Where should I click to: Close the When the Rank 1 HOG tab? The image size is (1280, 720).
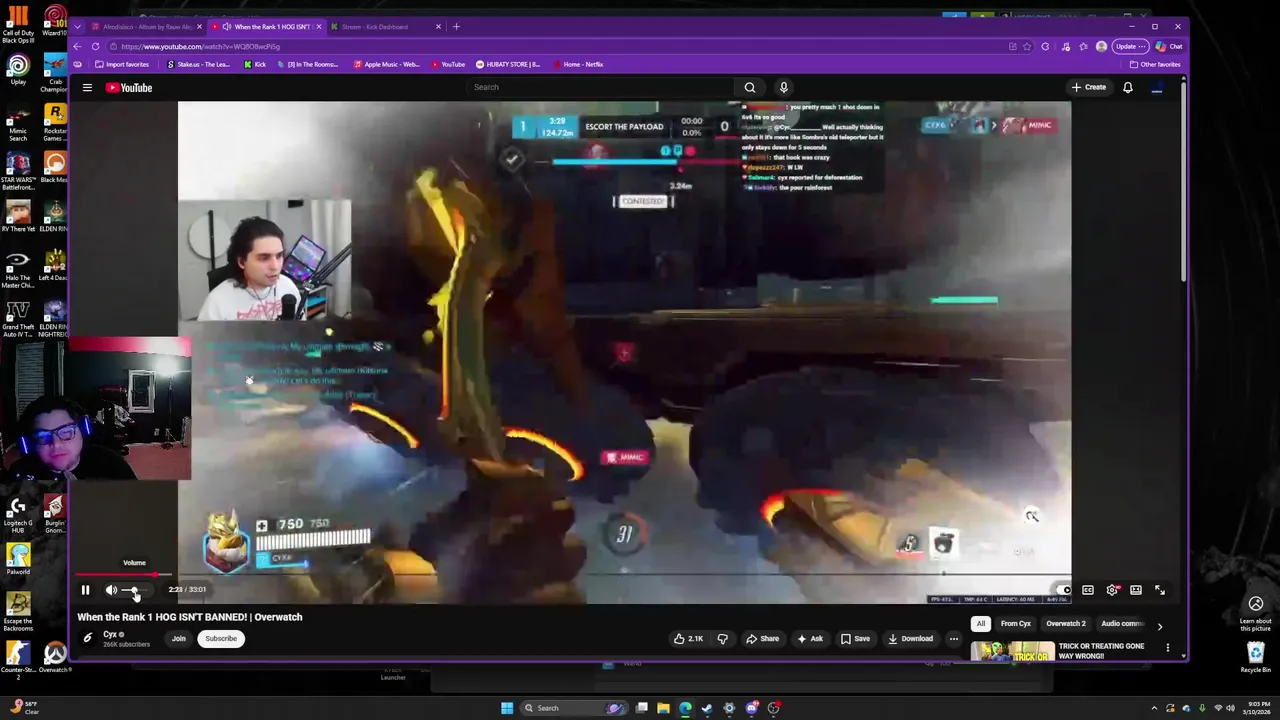[319, 27]
